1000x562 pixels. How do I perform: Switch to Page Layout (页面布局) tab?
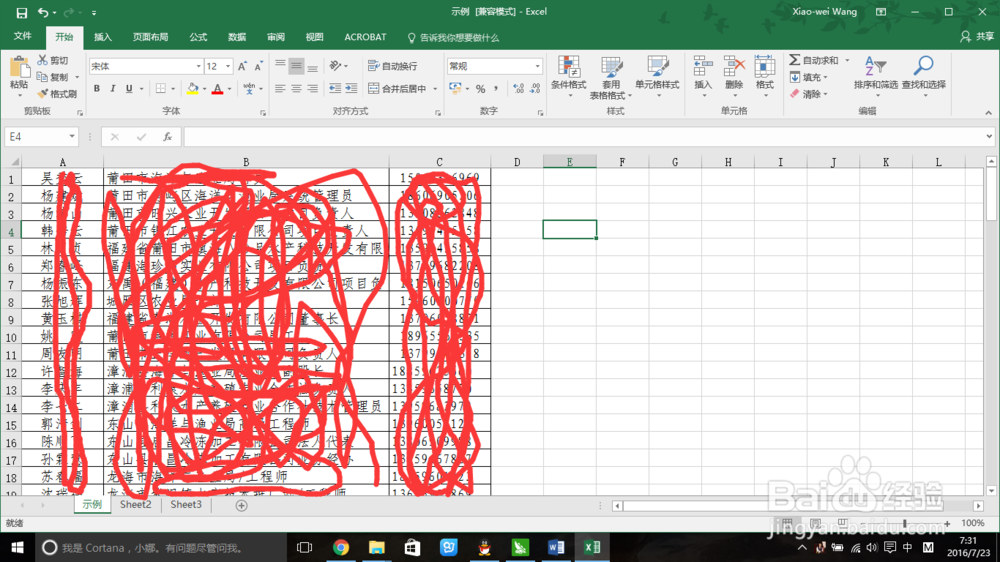pos(151,37)
